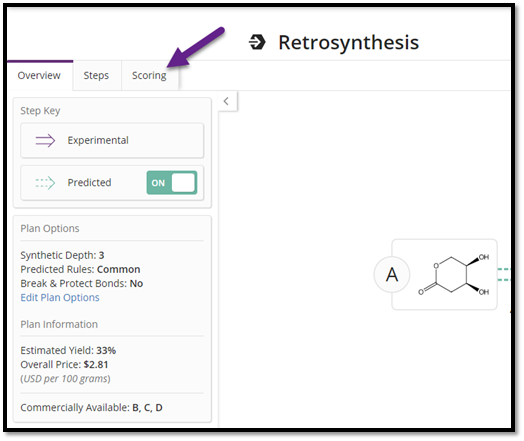This screenshot has width=524, height=441.
Task: Click the dashed green connector line
Action: point(504,274)
